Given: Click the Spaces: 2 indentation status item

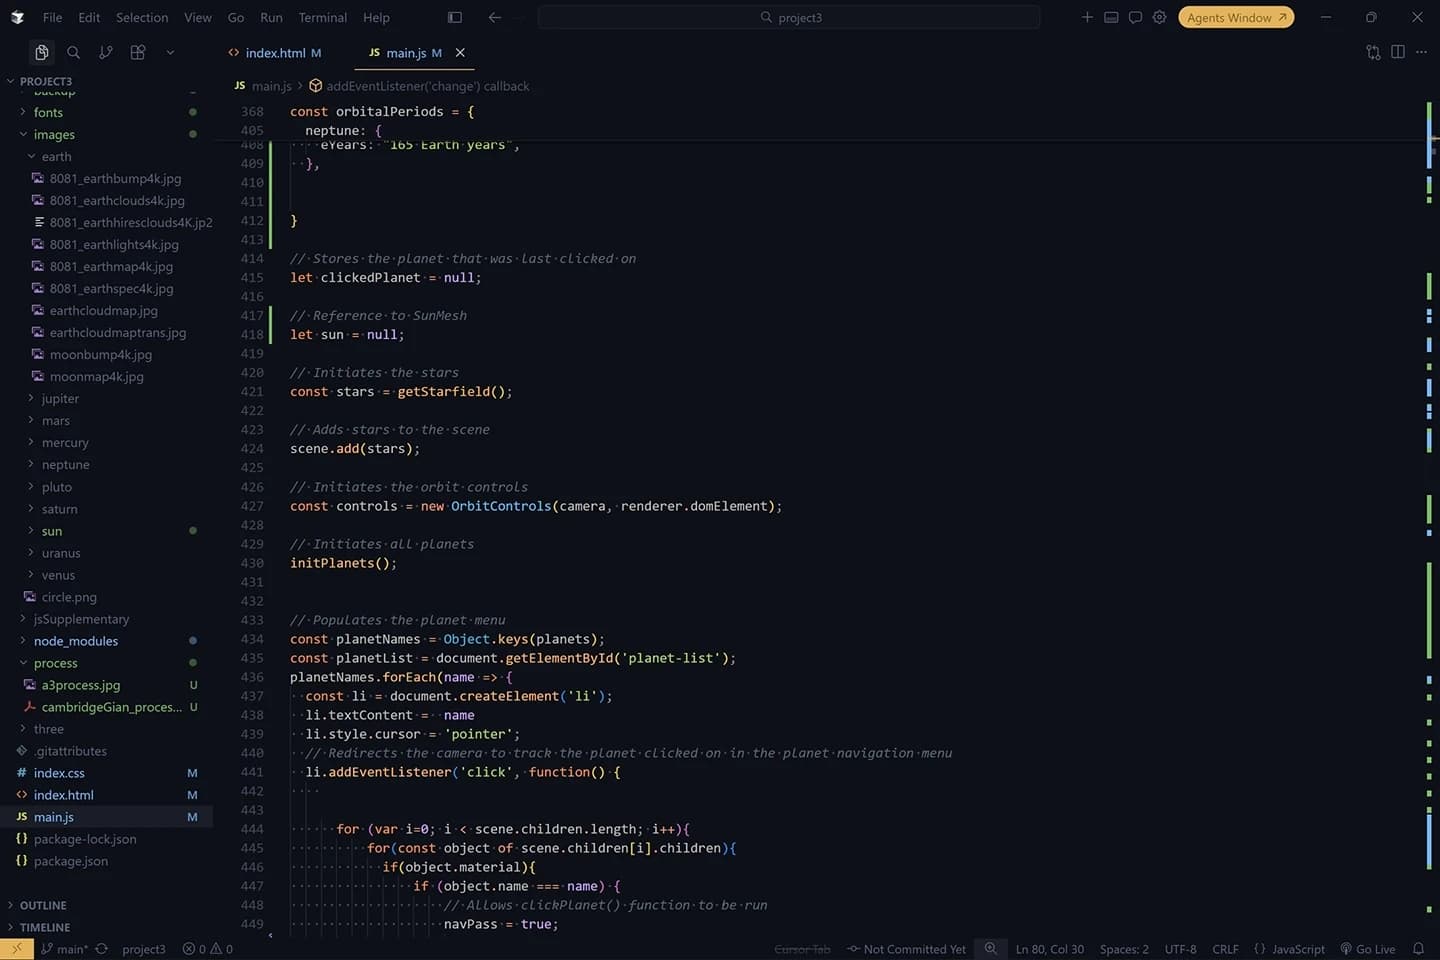Looking at the screenshot, I should coord(1124,949).
